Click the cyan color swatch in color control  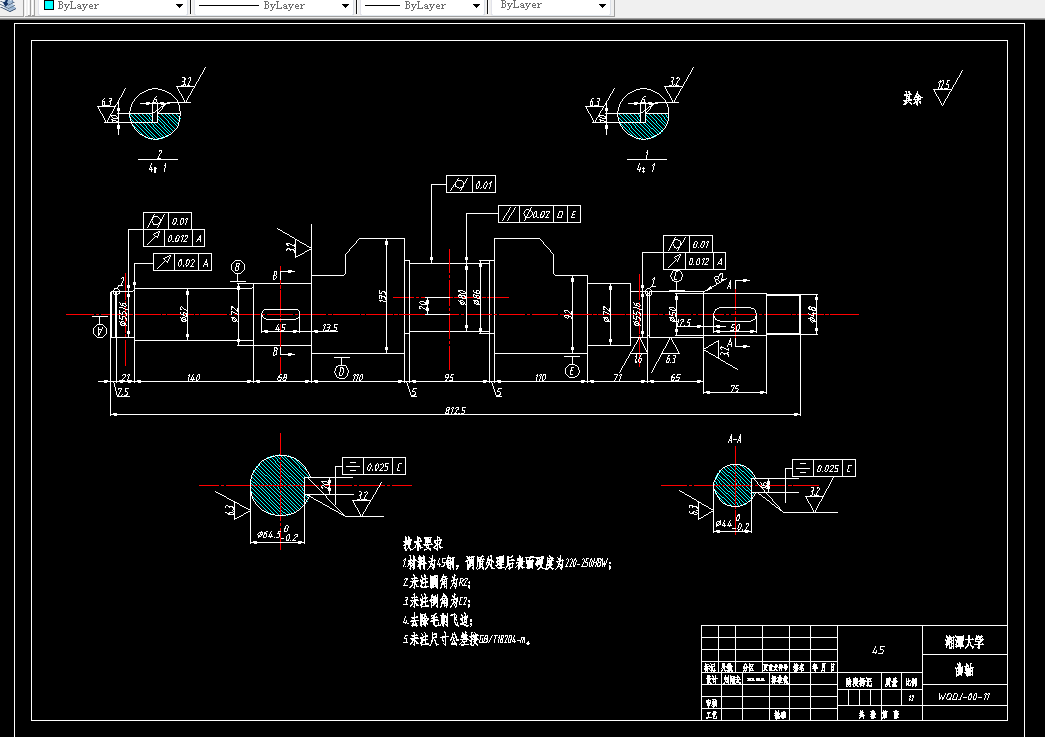tap(49, 5)
